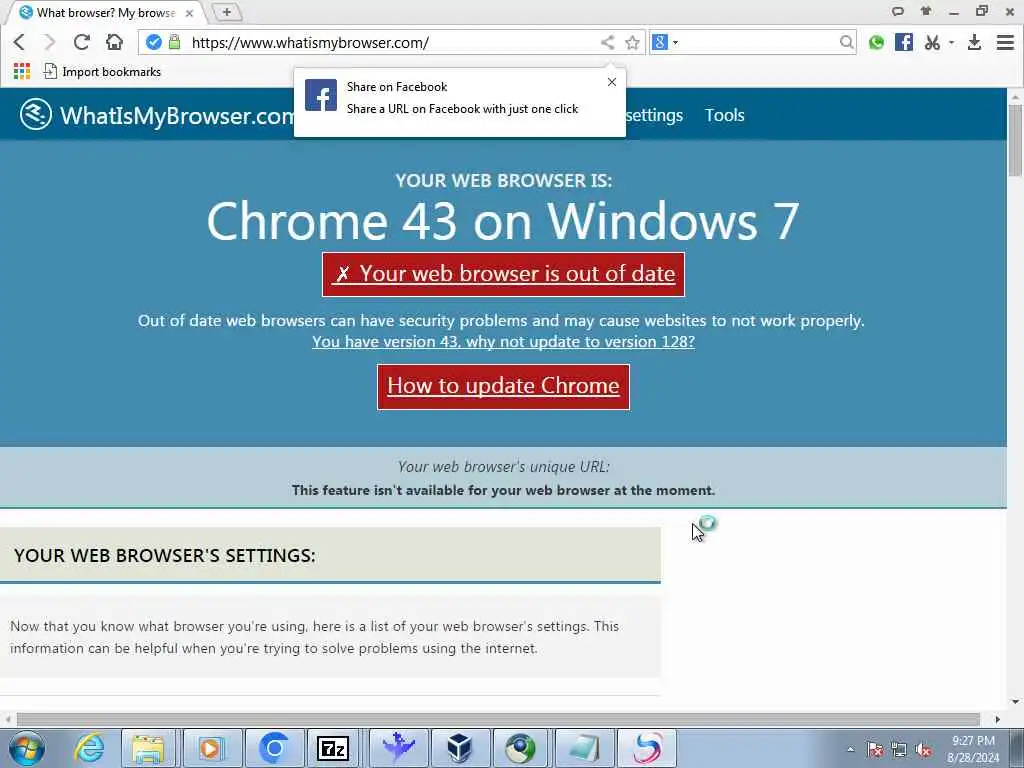The height and width of the screenshot is (768, 1024).
Task: Close the 'What browser?' tab
Action: [189, 12]
